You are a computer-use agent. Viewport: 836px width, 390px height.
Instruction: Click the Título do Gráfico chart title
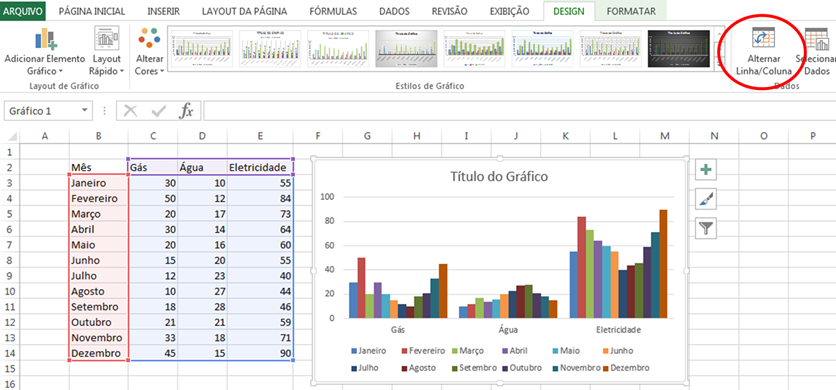(499, 176)
